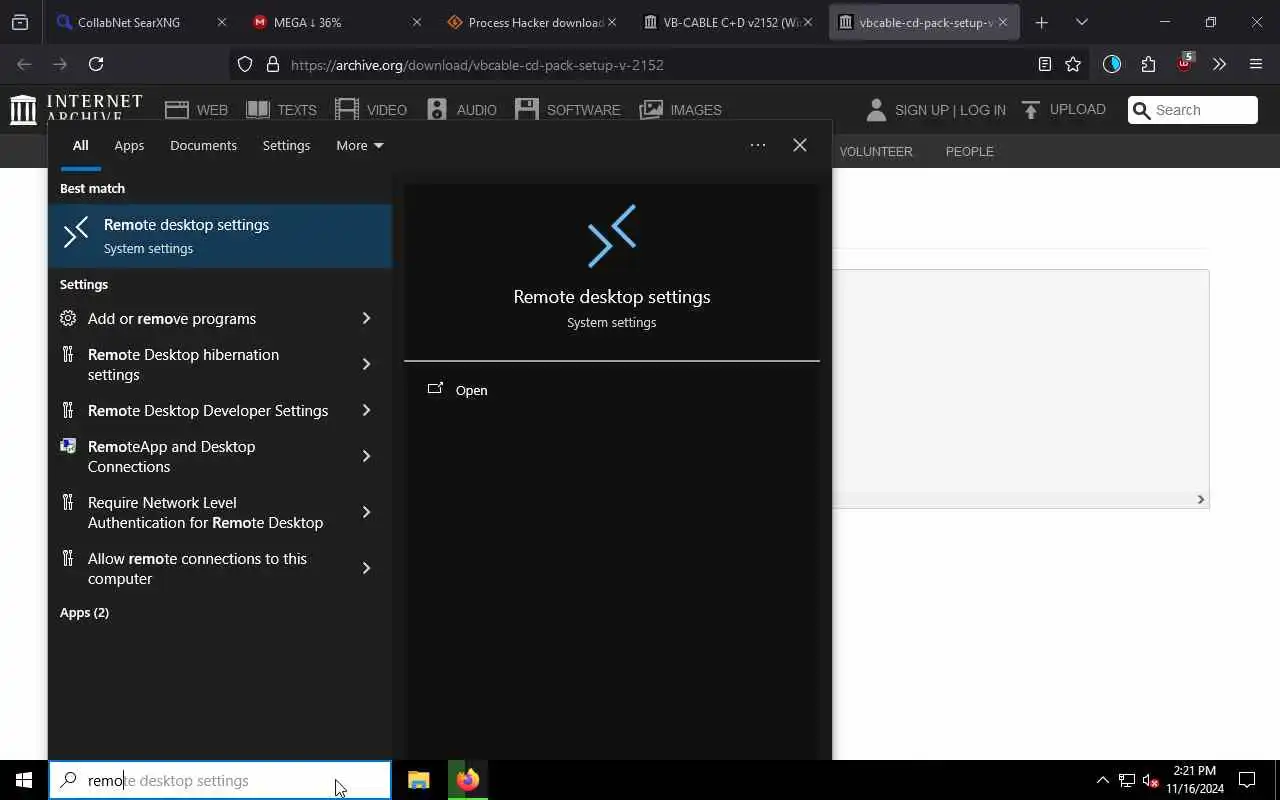
Task: Show hidden system tray icons
Action: [x=1103, y=780]
